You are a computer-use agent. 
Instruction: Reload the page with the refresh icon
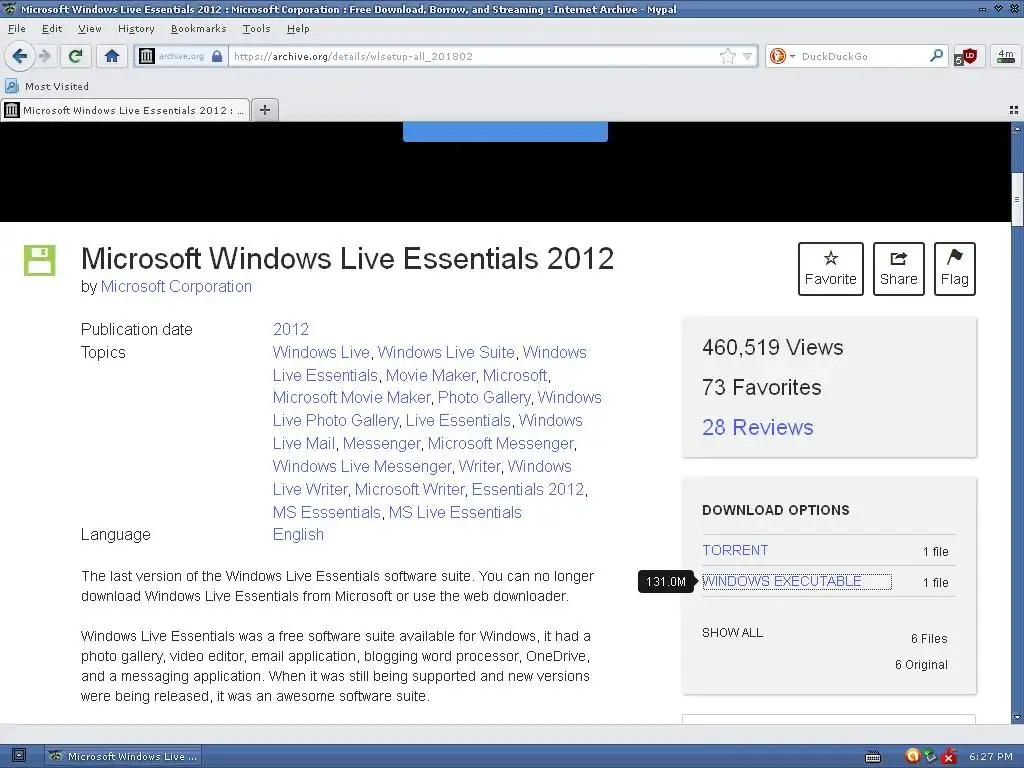(76, 56)
